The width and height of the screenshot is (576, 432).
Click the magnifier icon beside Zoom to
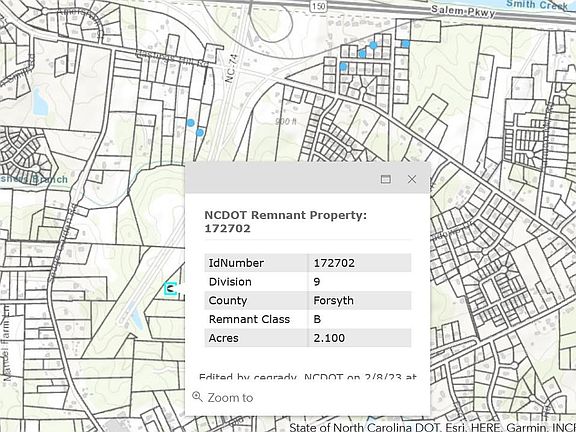(x=198, y=397)
